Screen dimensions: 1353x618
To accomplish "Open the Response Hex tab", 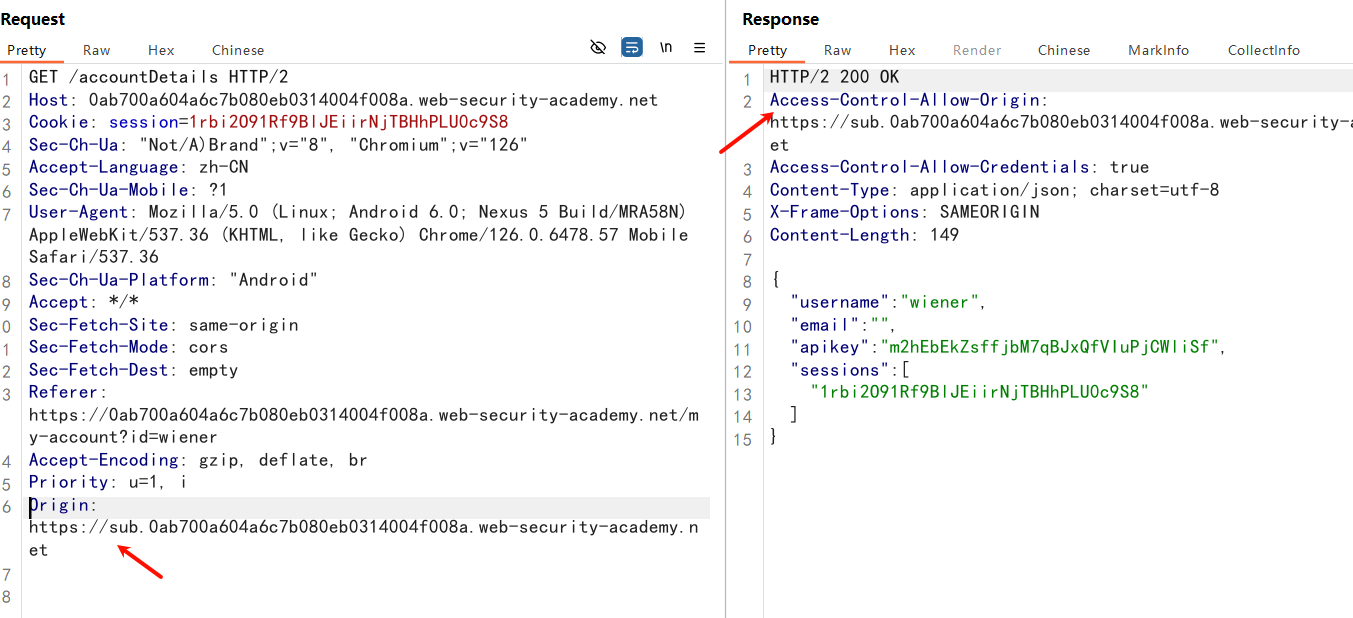I will [902, 50].
